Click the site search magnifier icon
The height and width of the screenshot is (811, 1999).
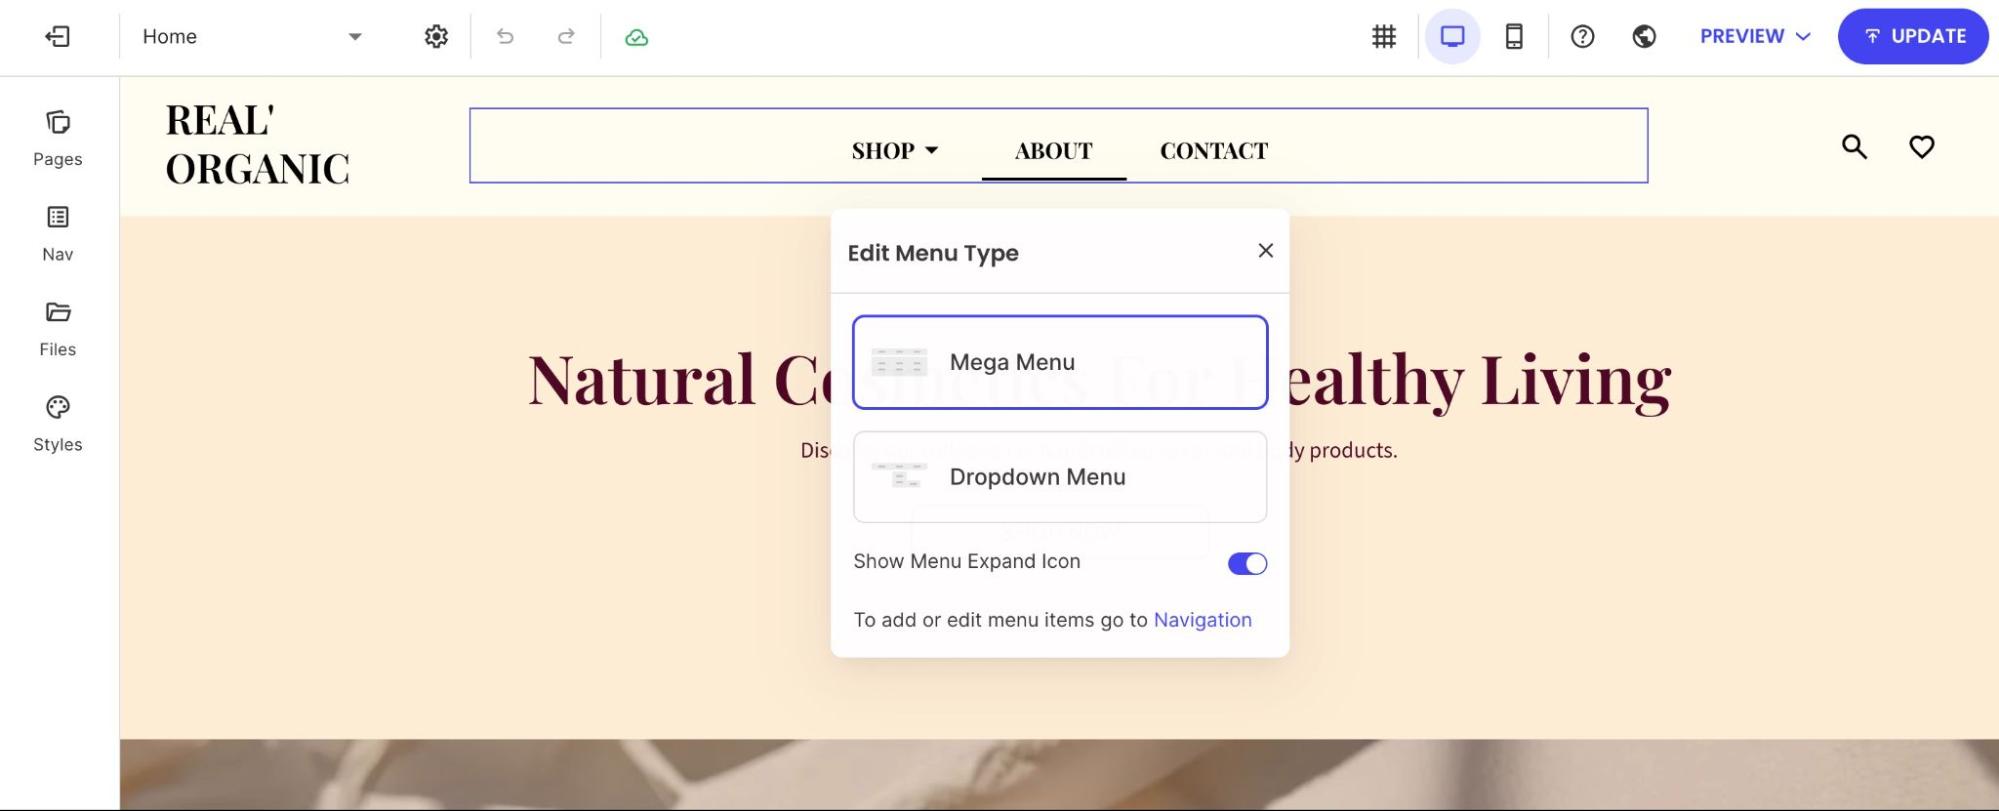point(1855,147)
